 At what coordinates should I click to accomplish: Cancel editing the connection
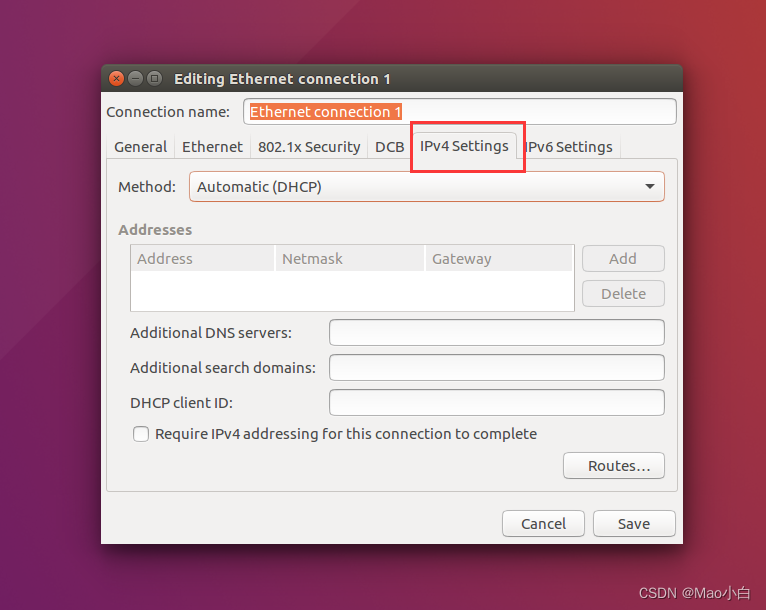543,524
